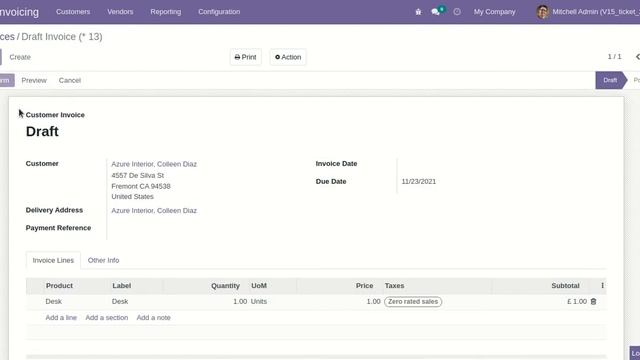
Task: Click Mitchell Admin avatar picture
Action: tap(542, 12)
